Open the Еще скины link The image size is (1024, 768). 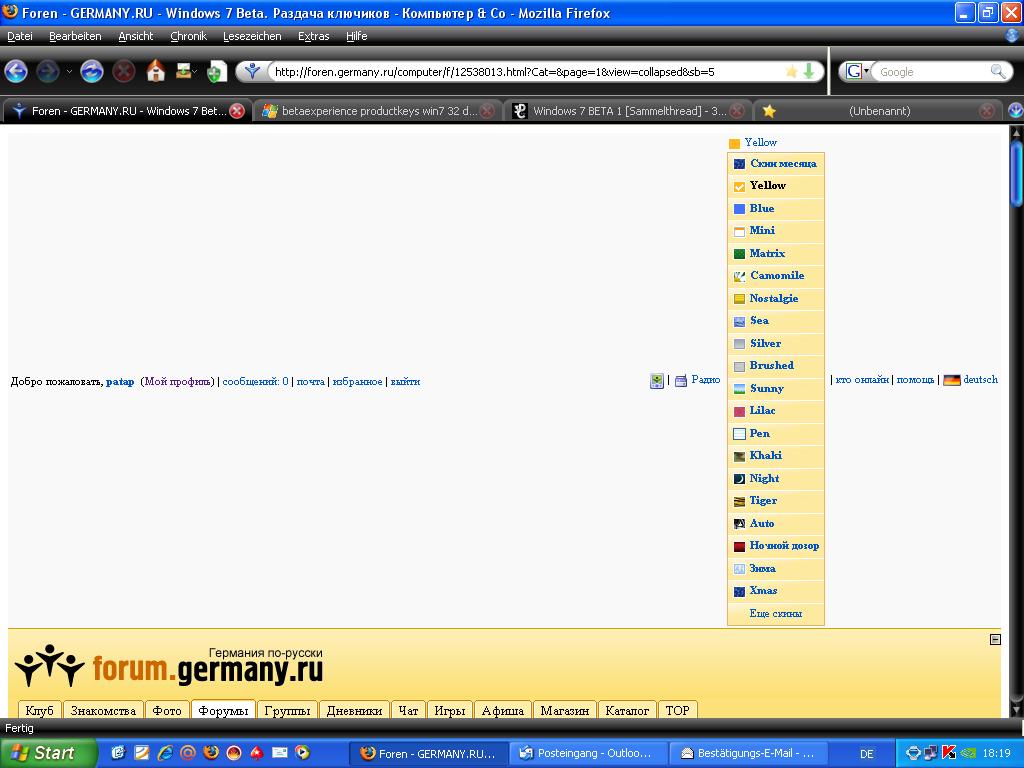coord(775,614)
